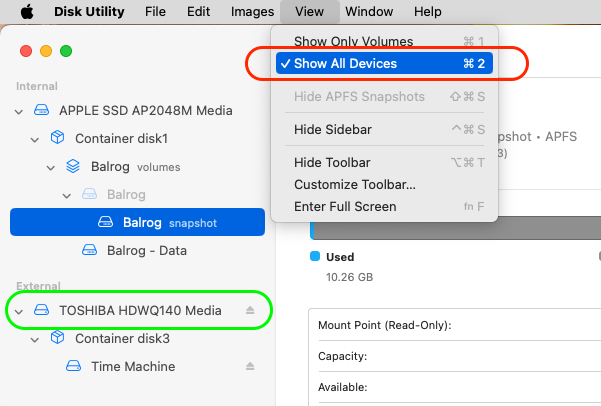The width and height of the screenshot is (601, 406).
Task: Click Container disk1 cube icon
Action: coord(57,137)
